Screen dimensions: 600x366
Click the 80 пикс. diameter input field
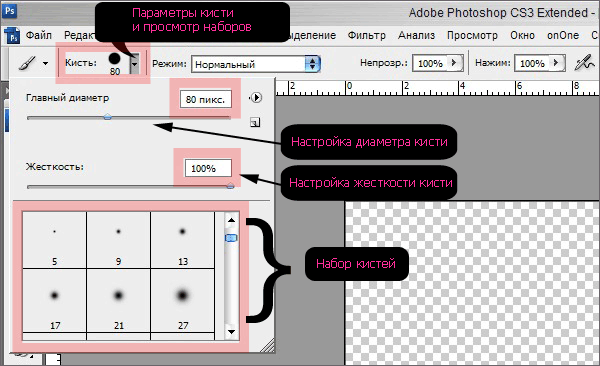click(x=206, y=99)
